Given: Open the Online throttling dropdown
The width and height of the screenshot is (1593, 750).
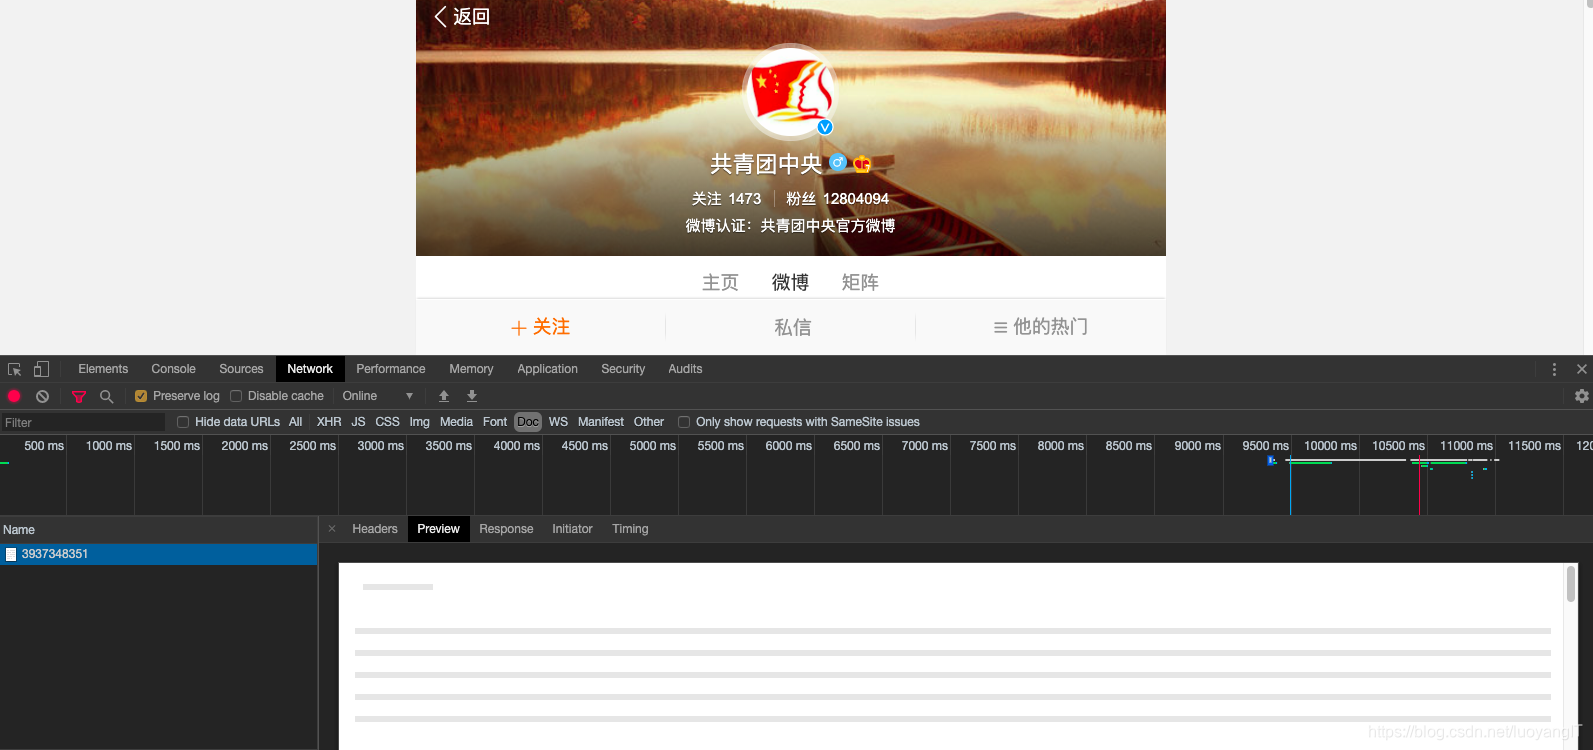Looking at the screenshot, I should click(378, 396).
